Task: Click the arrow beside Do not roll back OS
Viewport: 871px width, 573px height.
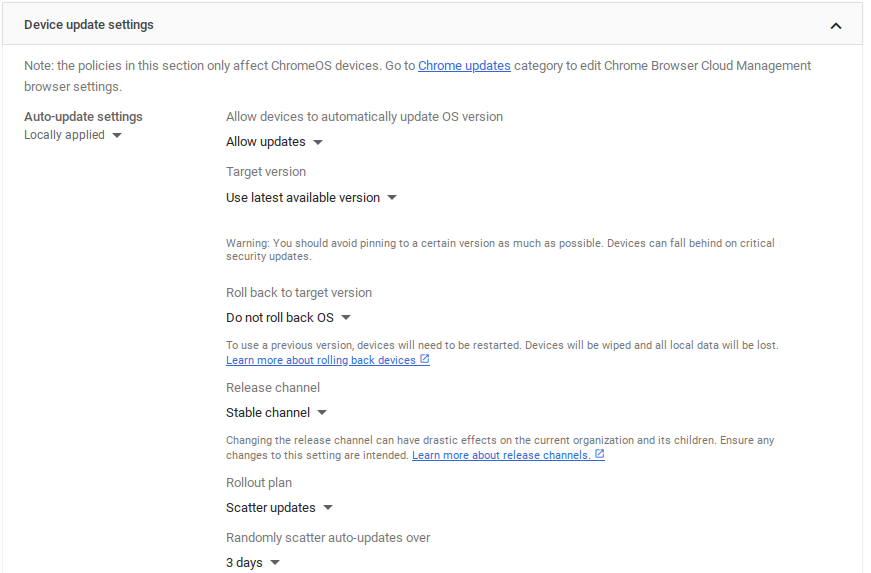Action: coord(346,318)
